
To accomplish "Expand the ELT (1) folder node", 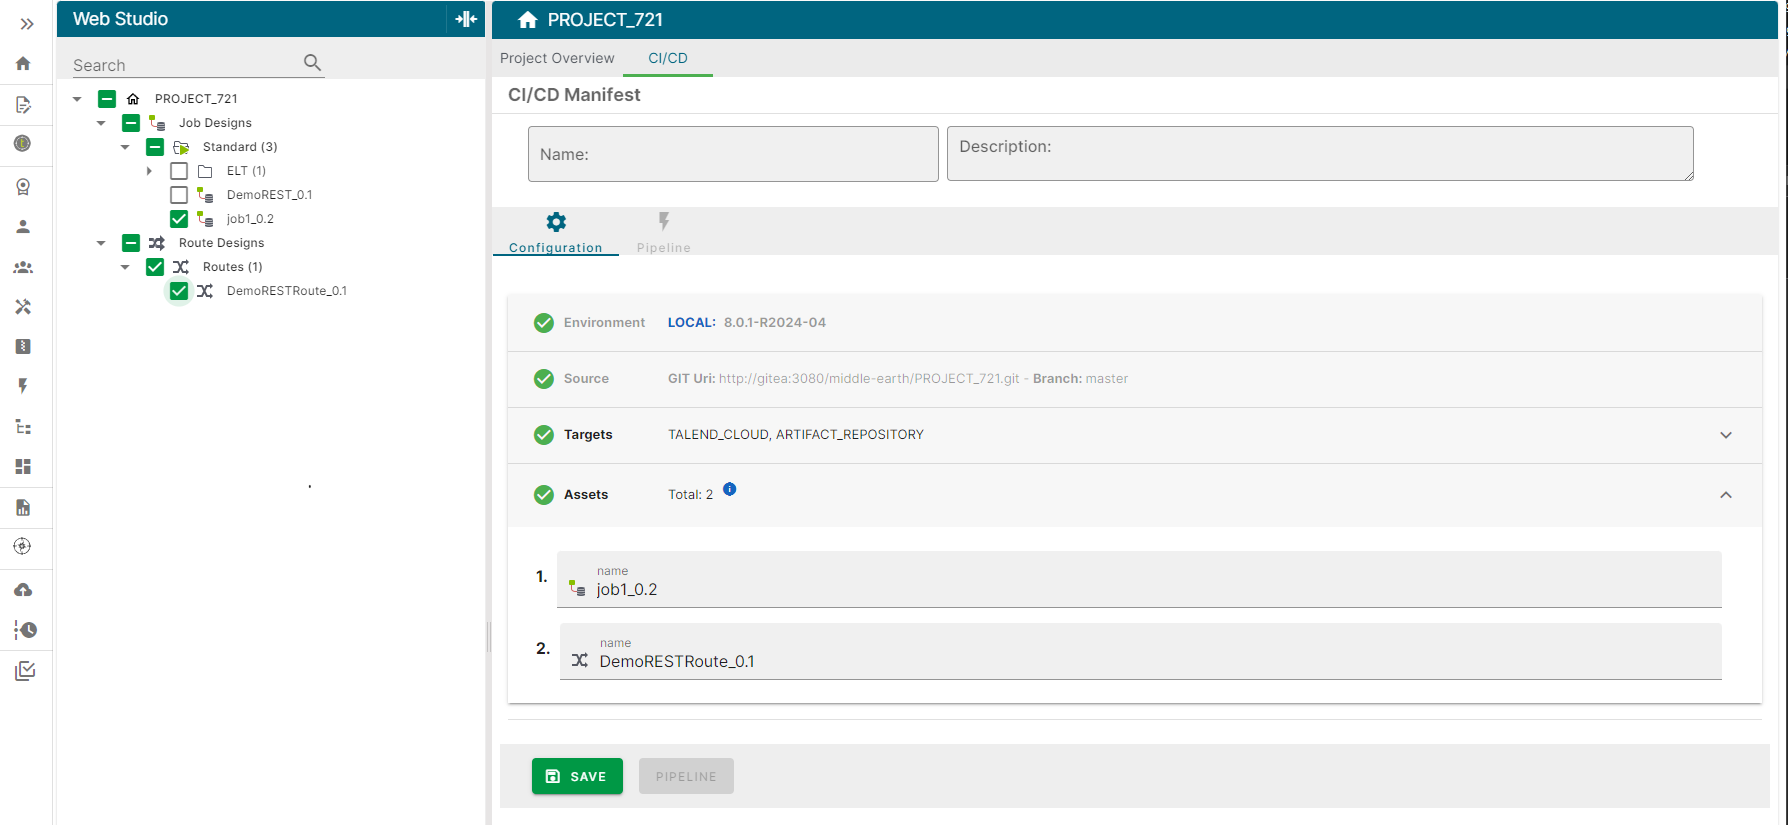I will tap(149, 171).
